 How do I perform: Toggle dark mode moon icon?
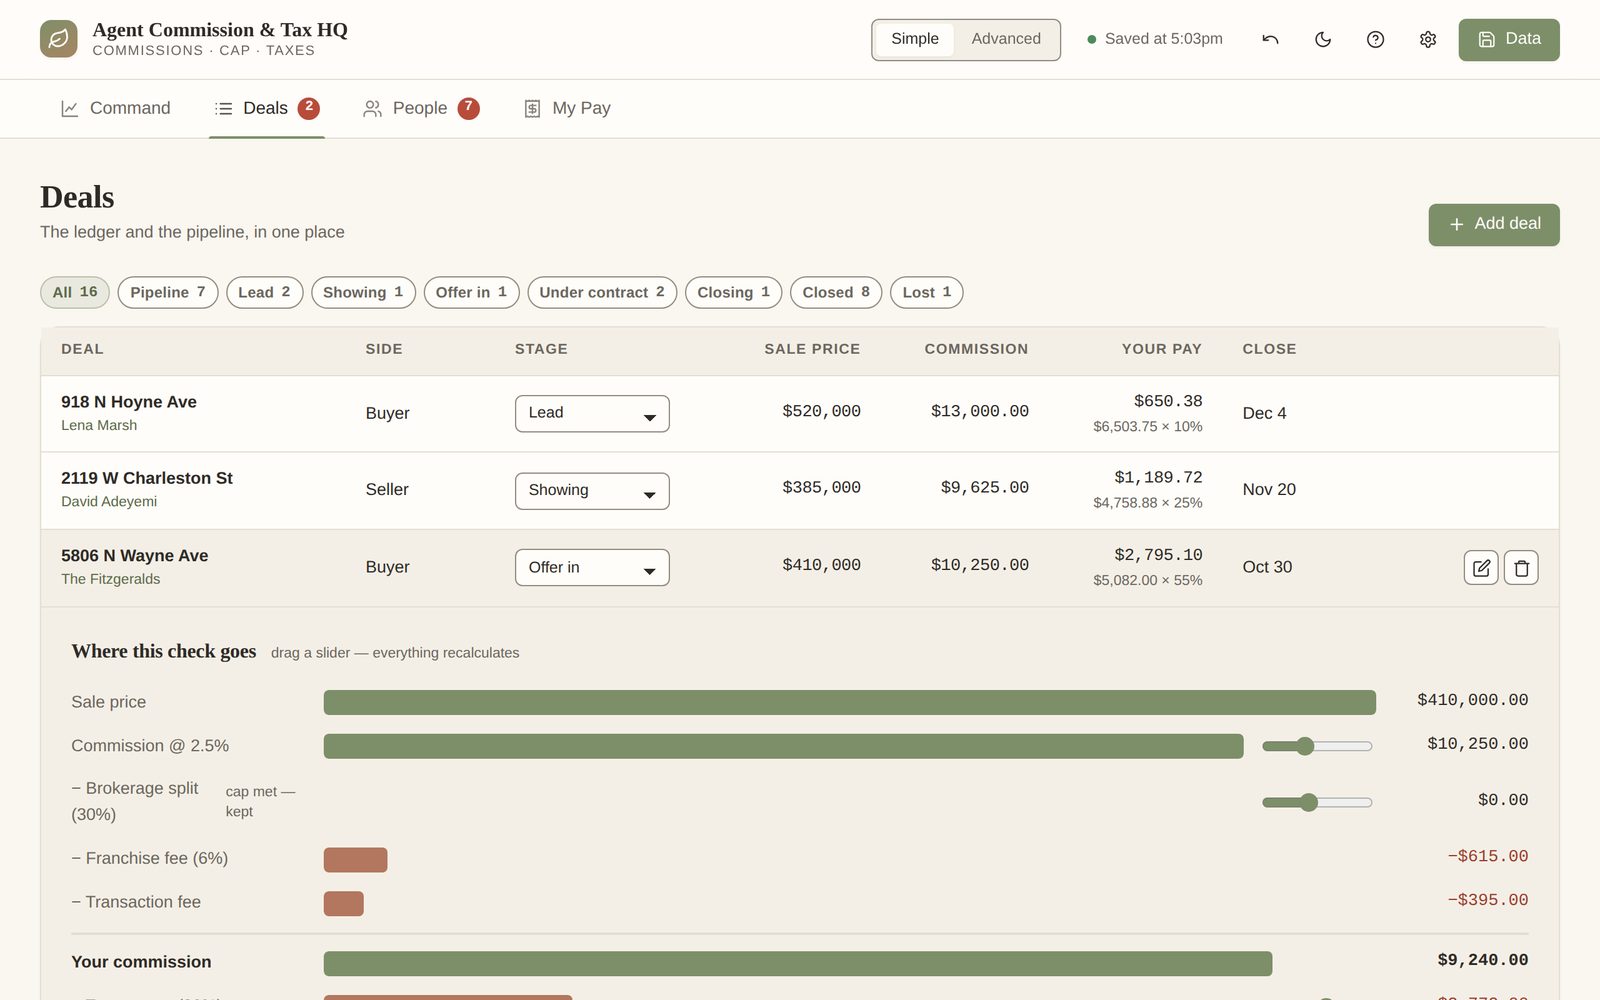click(1323, 39)
